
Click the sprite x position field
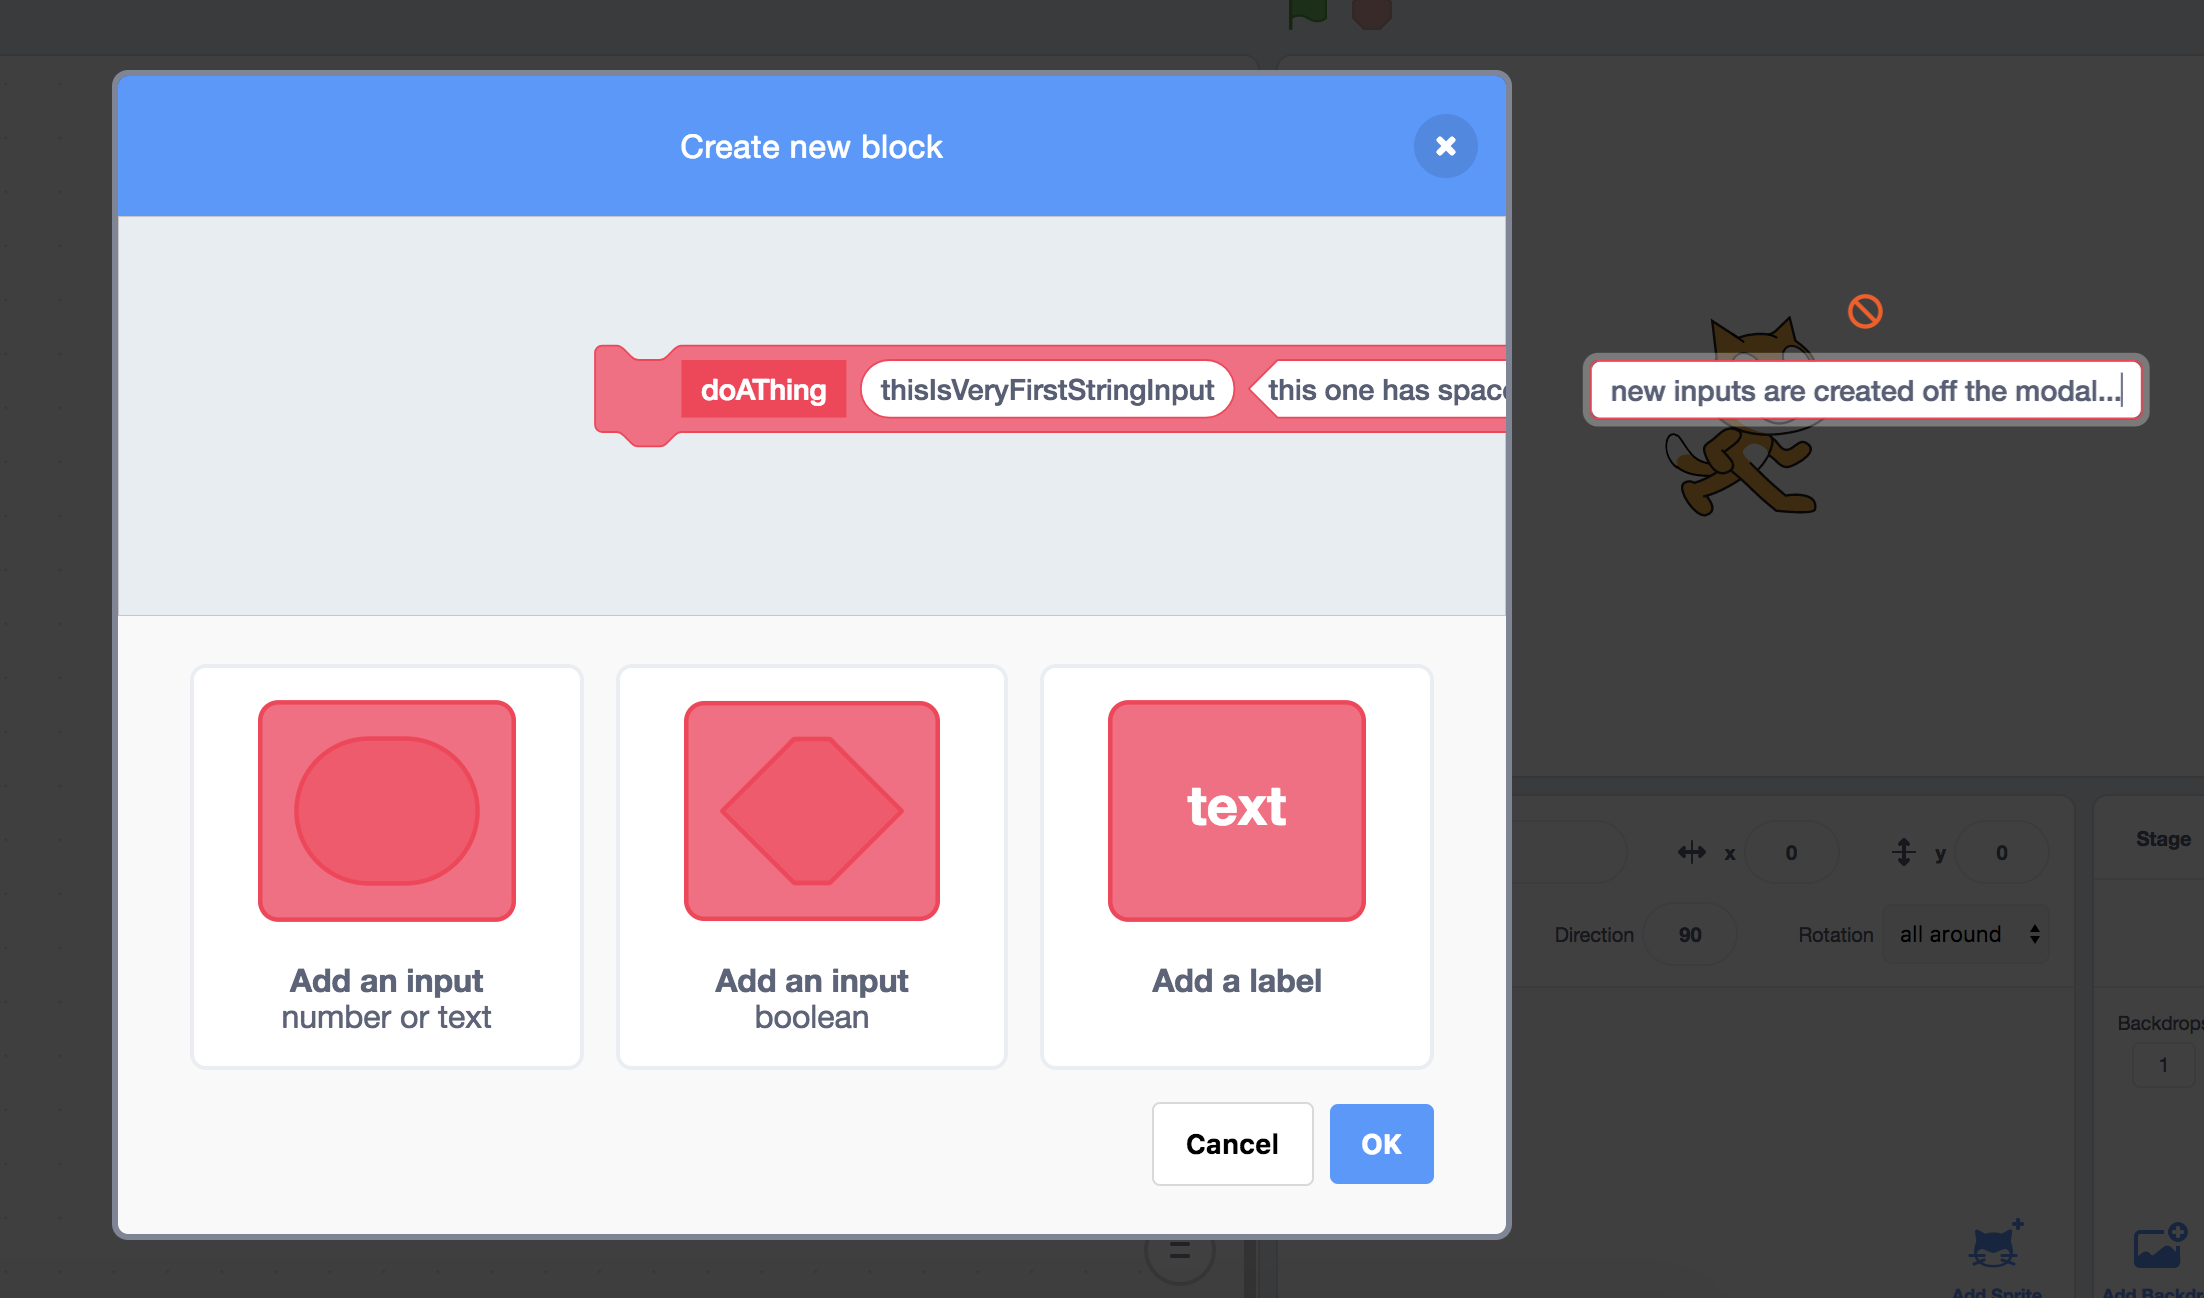(1791, 852)
